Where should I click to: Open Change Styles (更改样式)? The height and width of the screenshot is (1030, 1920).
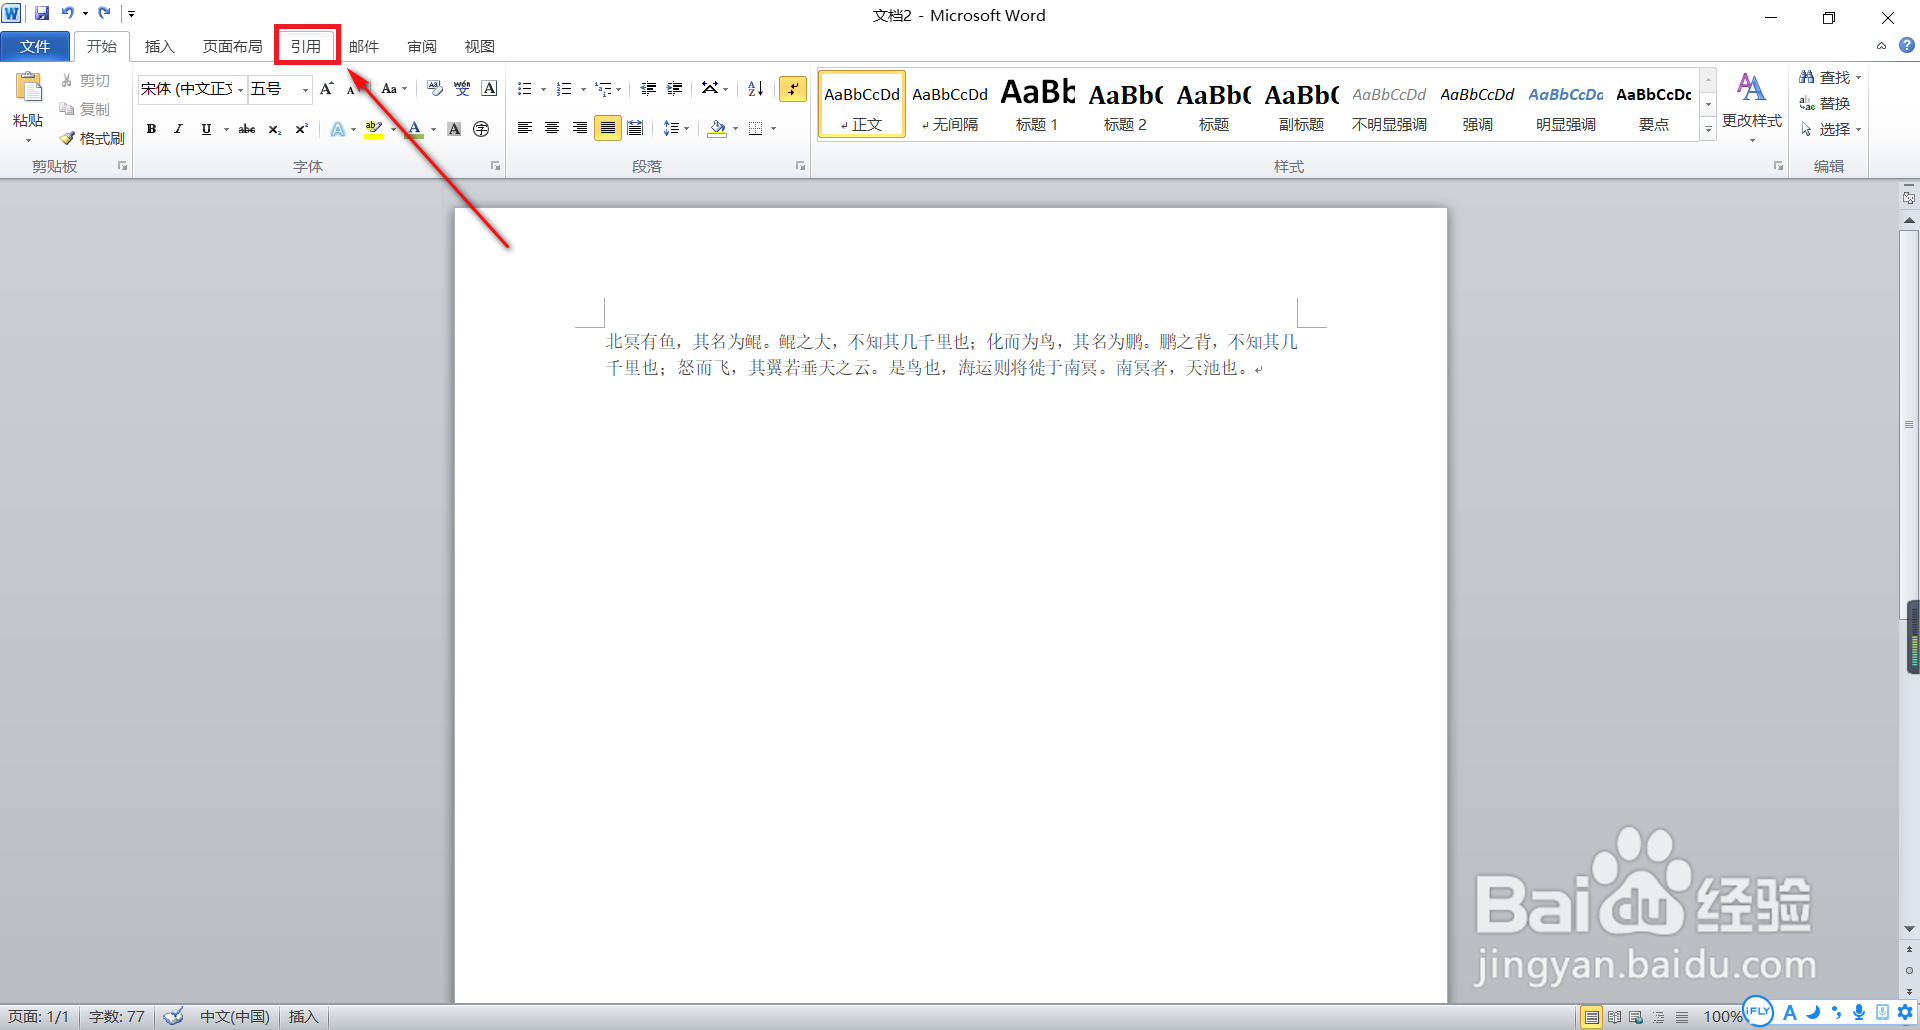[x=1752, y=105]
